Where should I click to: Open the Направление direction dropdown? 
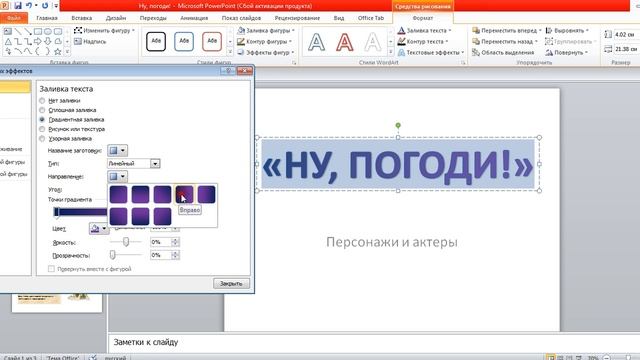pos(118,176)
